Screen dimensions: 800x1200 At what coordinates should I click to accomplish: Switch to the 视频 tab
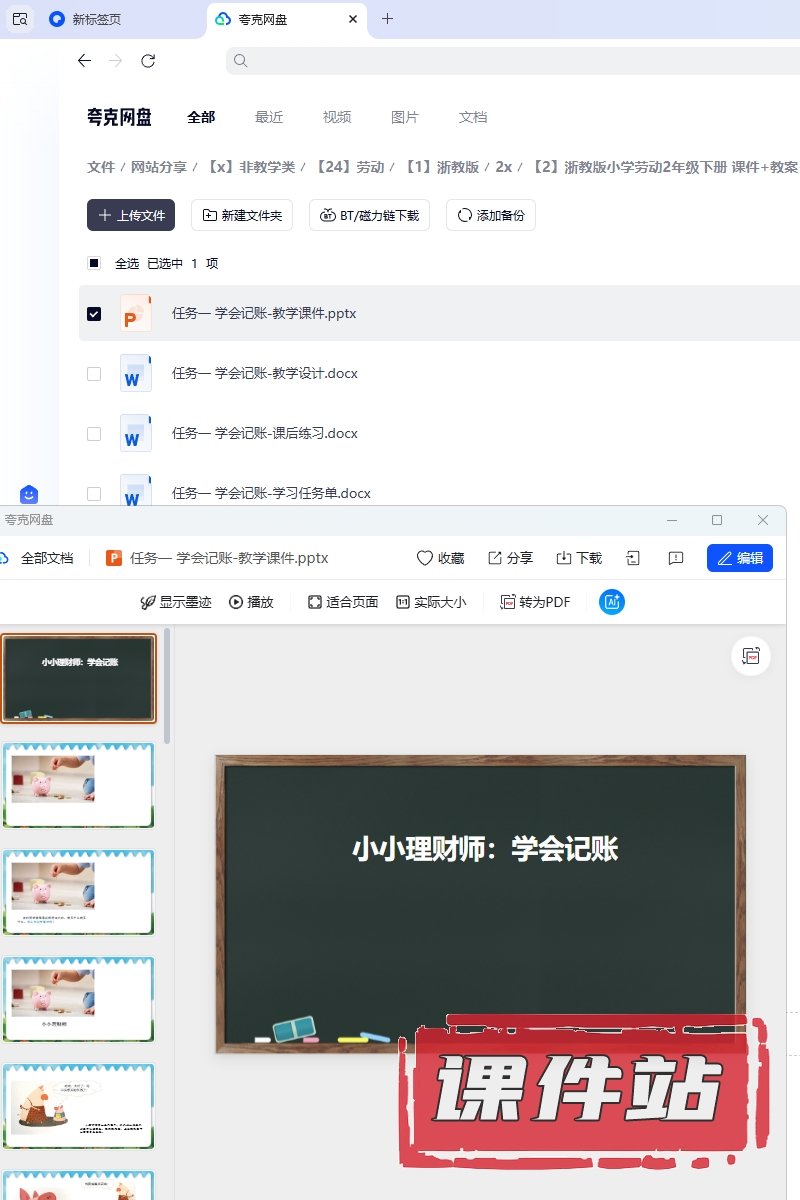click(337, 117)
